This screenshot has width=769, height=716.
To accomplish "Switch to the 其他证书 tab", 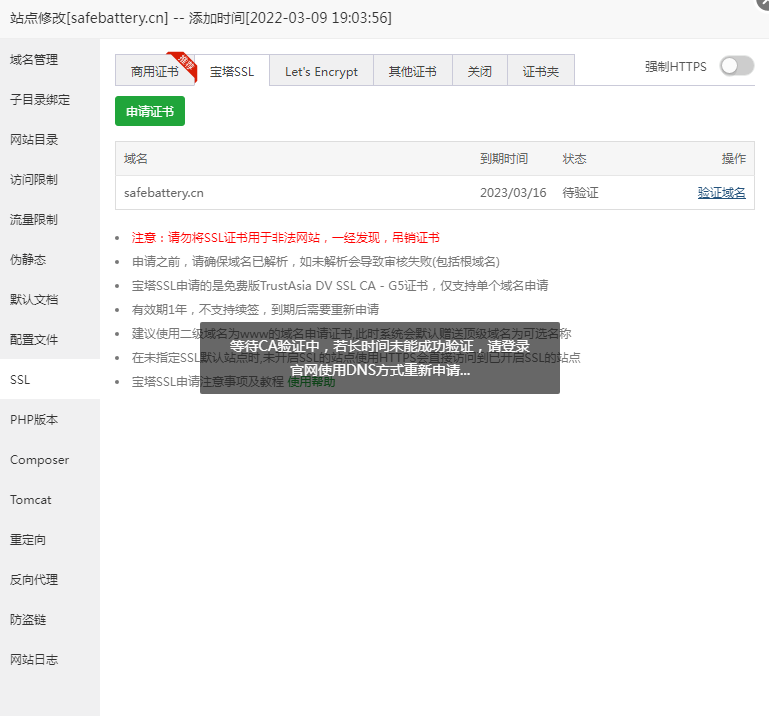I will tap(412, 72).
